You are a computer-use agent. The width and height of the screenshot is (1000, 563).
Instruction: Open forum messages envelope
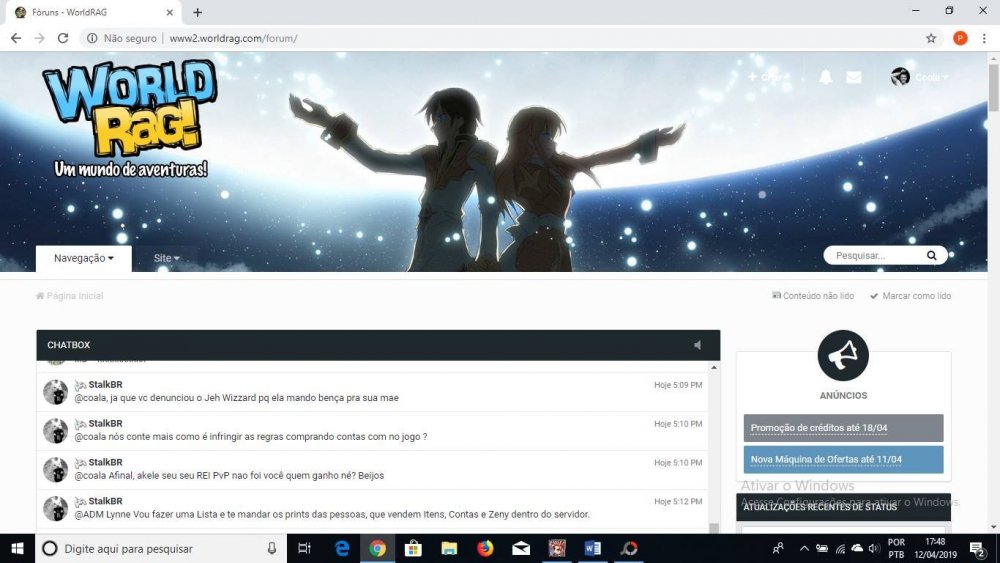coord(853,77)
